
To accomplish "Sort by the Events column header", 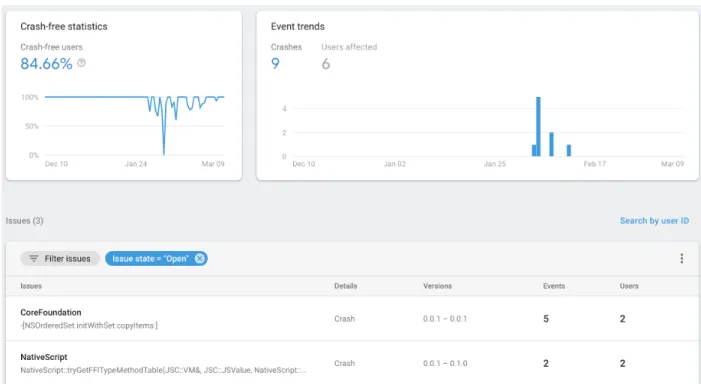I will 554,286.
